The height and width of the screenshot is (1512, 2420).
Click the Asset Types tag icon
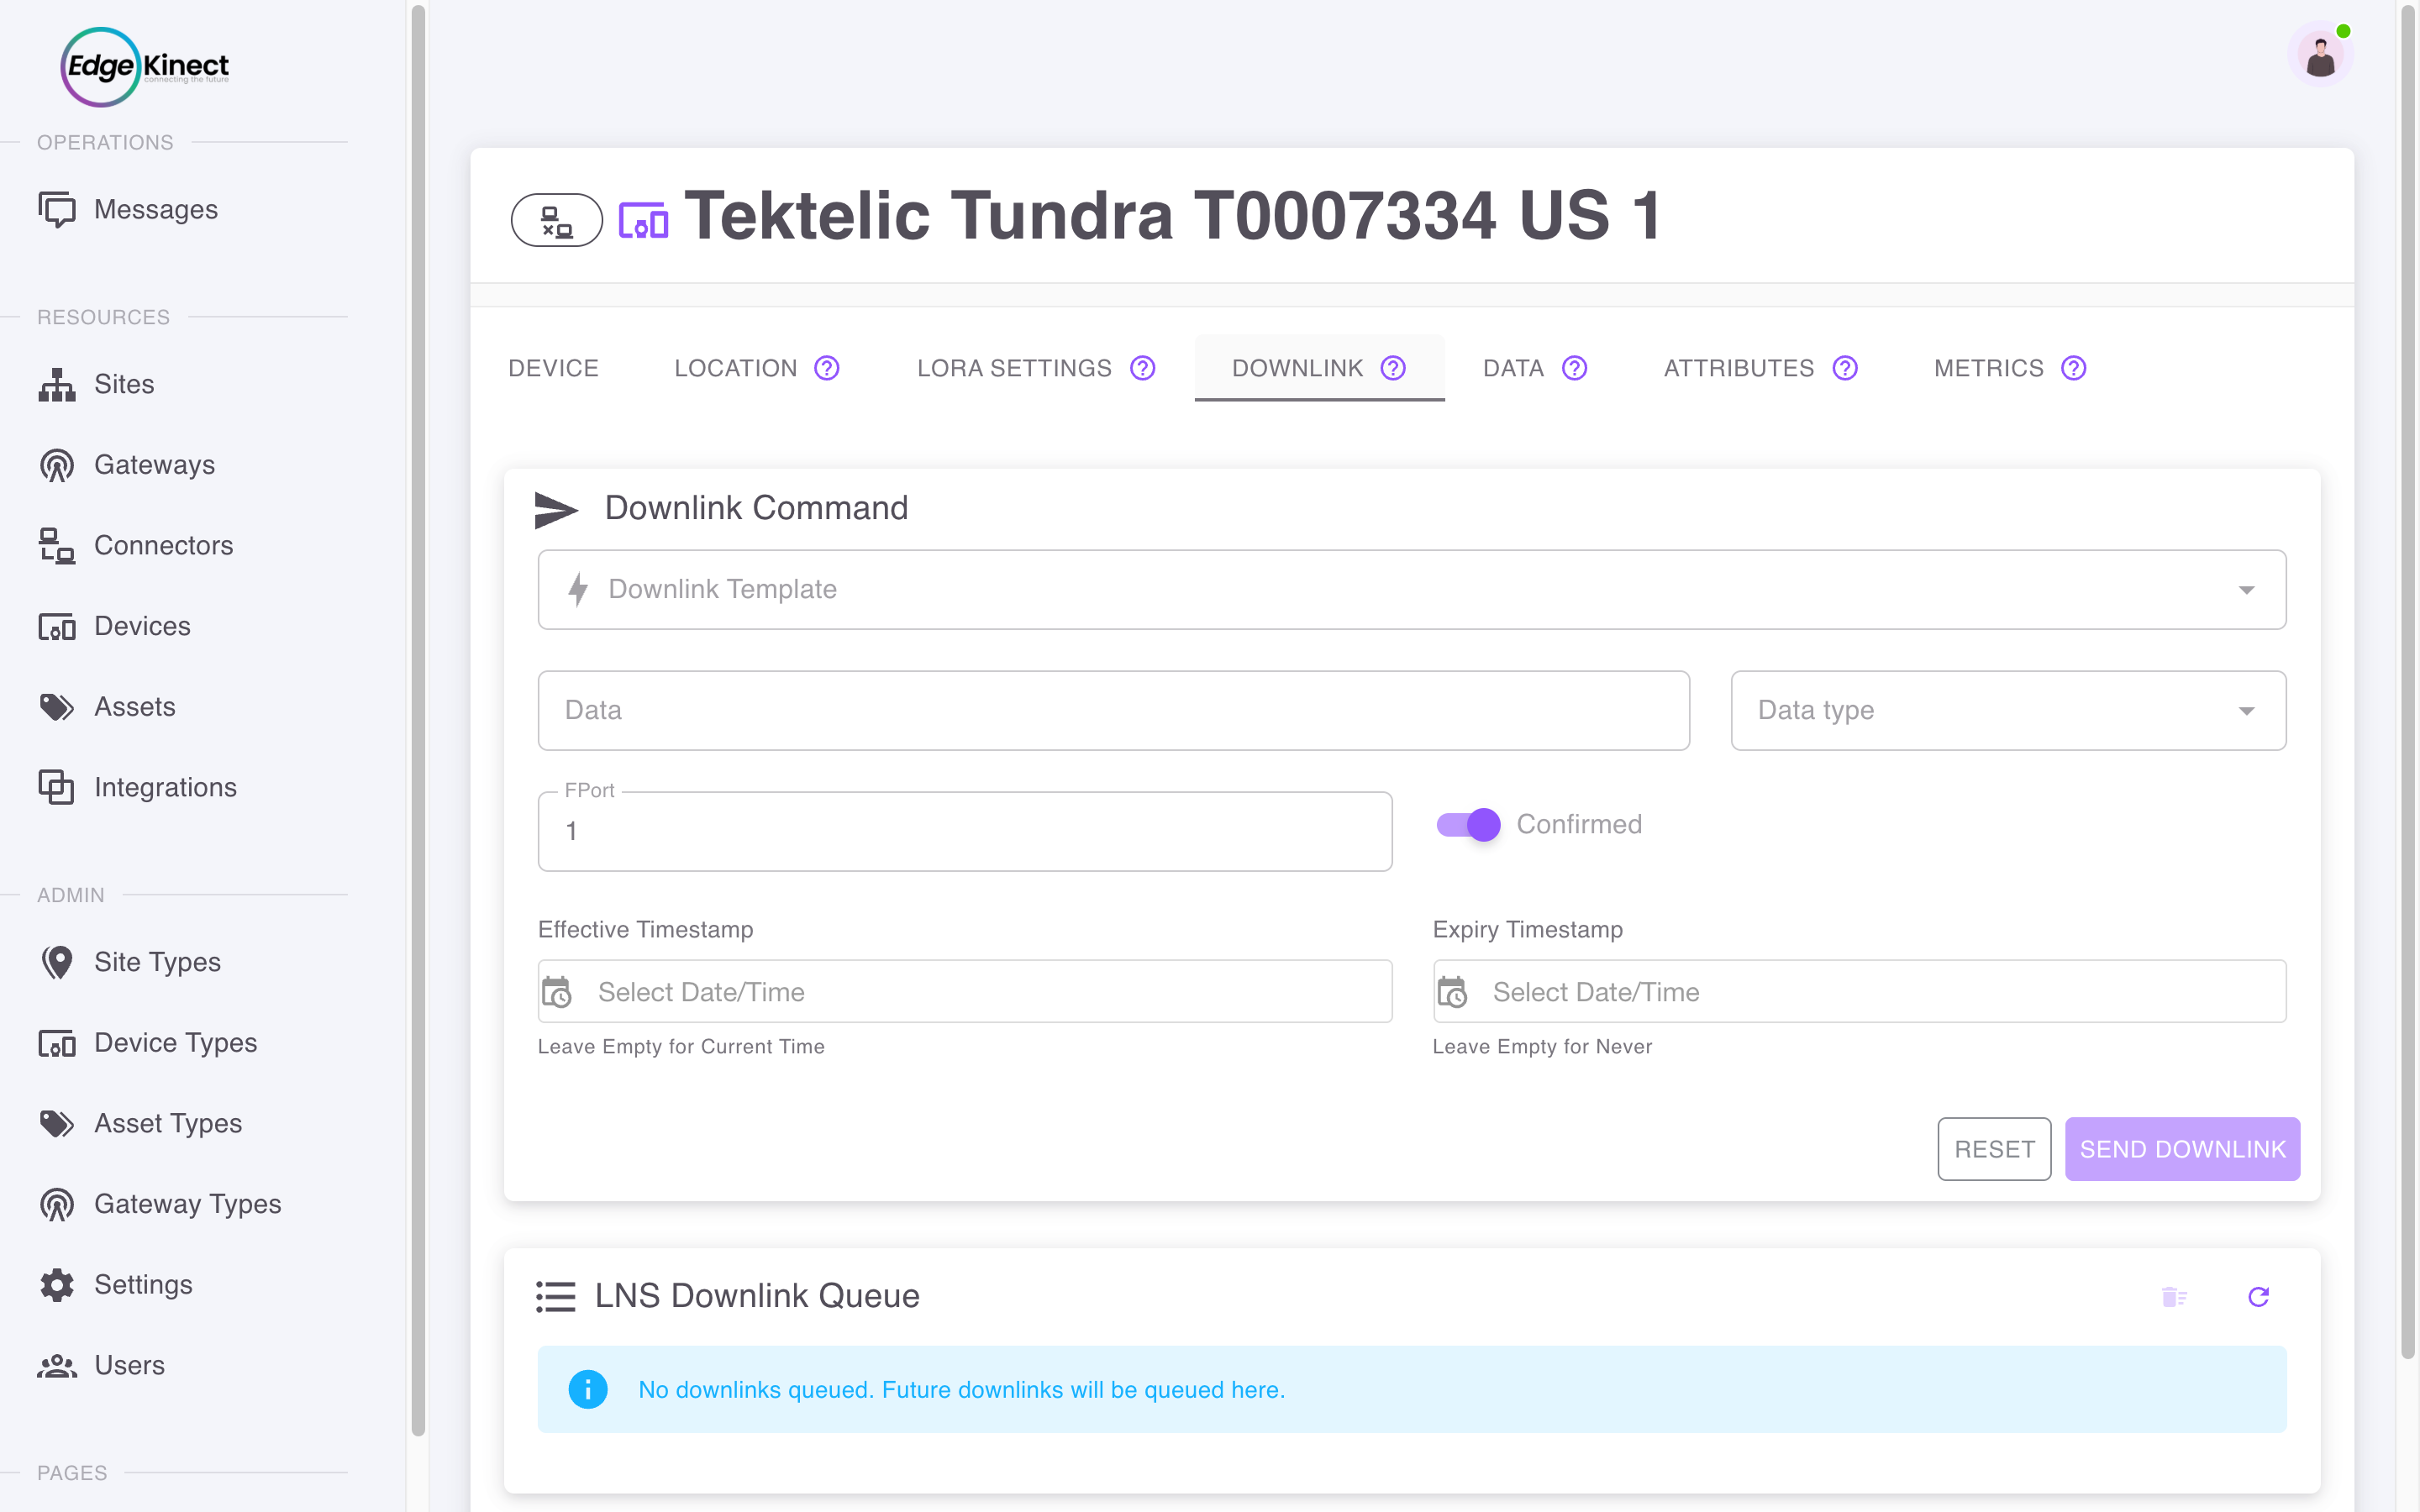57,1123
